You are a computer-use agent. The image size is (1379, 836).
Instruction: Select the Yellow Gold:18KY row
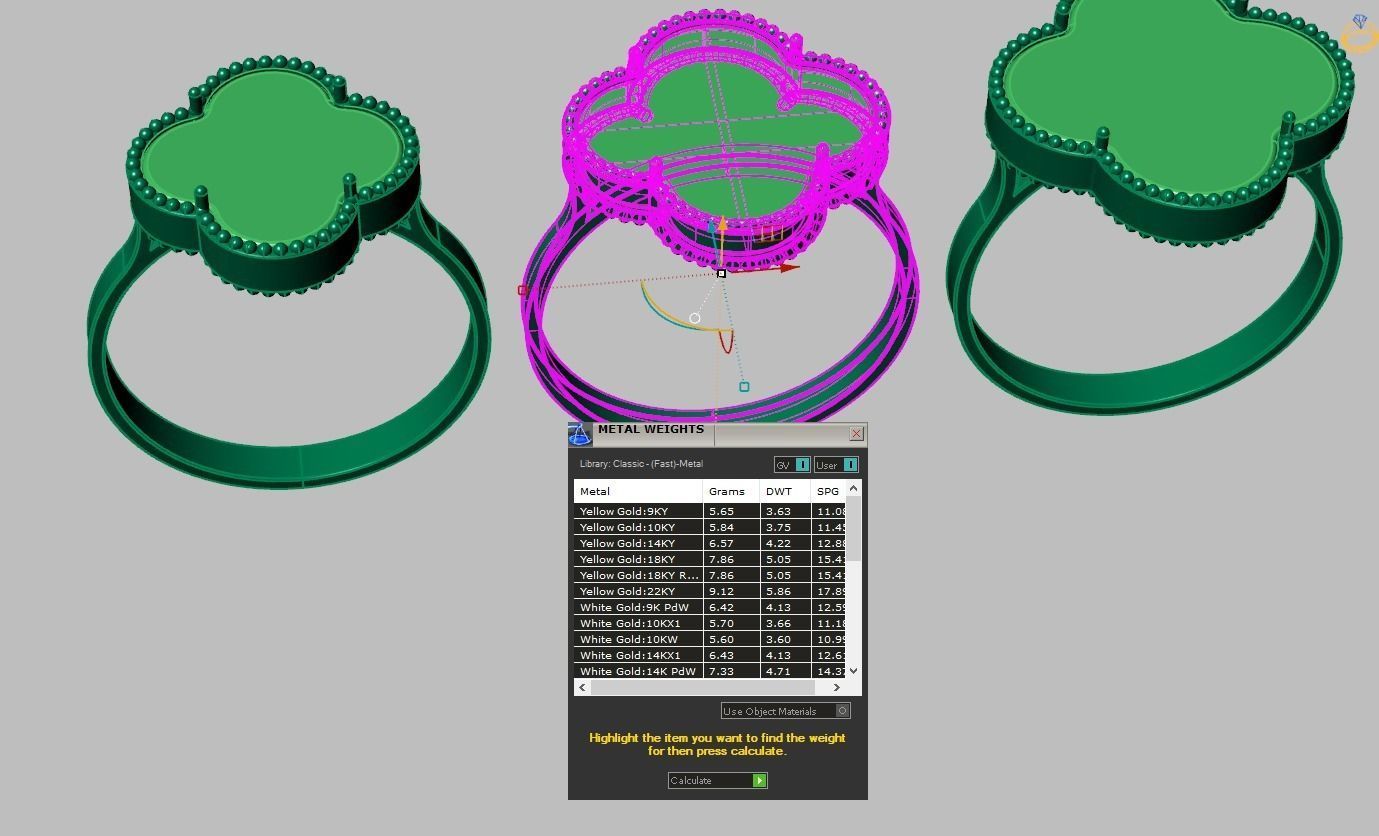[x=710, y=559]
